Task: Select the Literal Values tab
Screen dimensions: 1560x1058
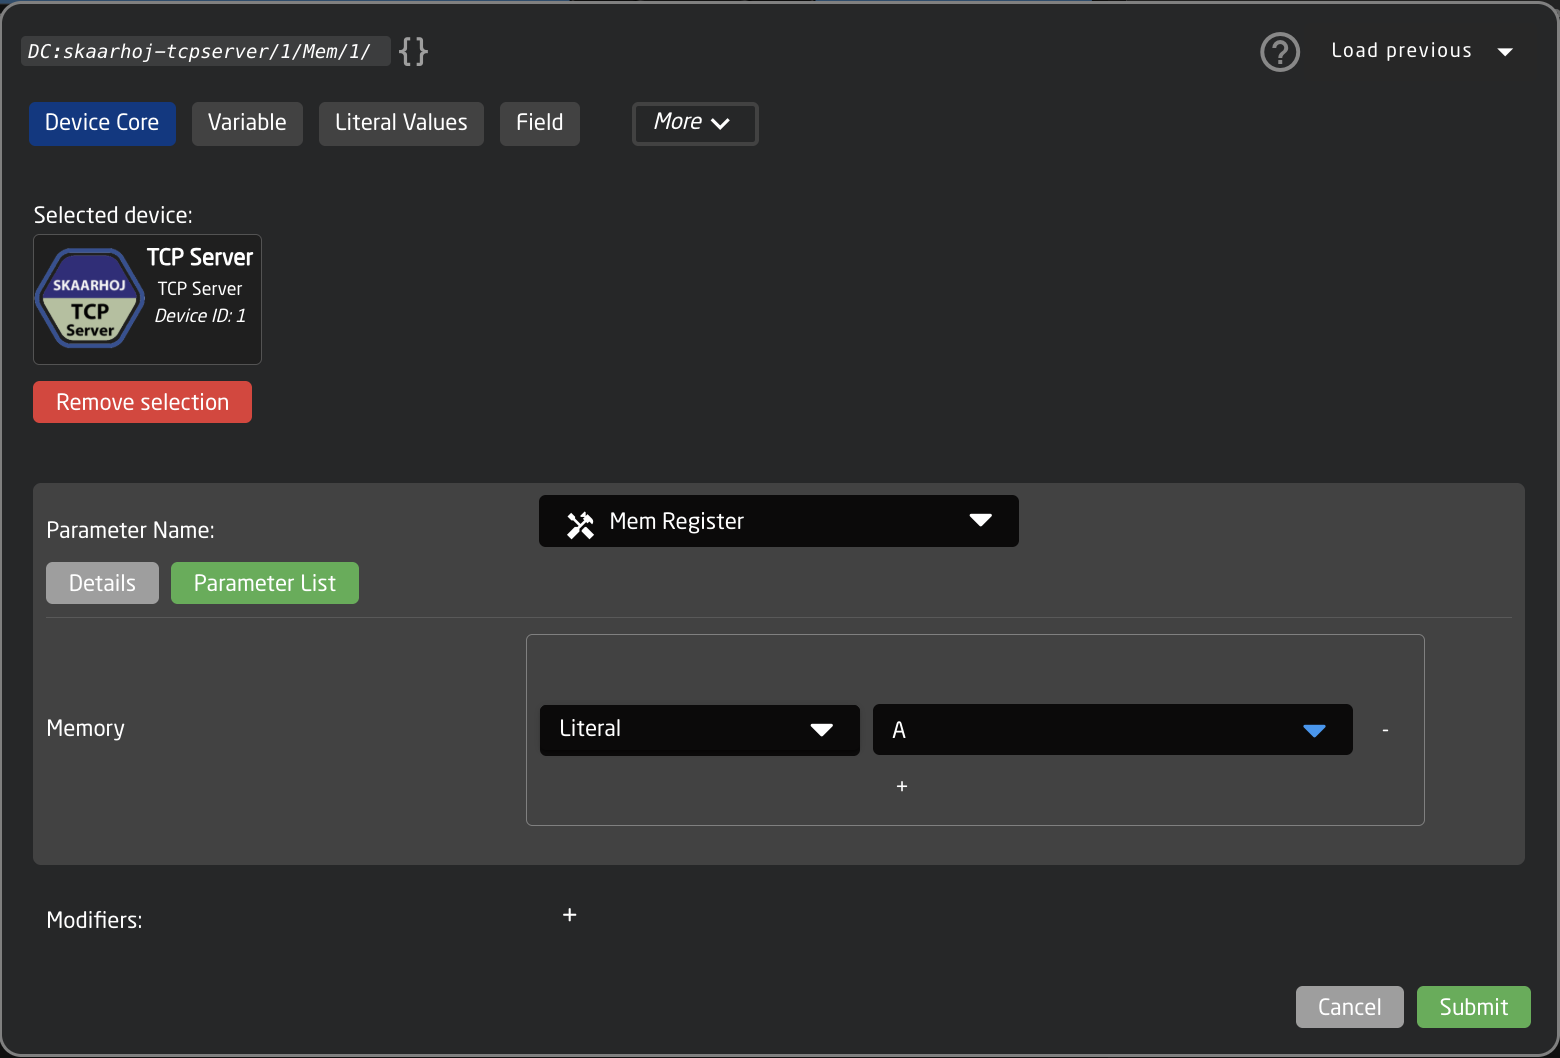Action: click(400, 123)
